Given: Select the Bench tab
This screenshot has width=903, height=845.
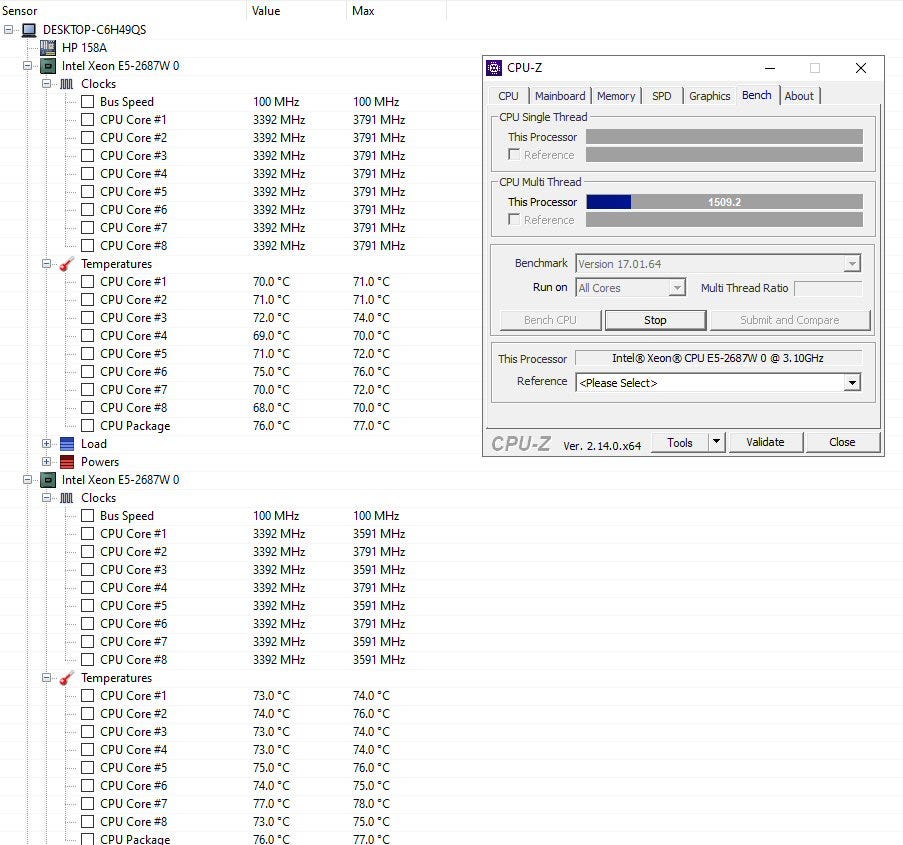Looking at the screenshot, I should pos(757,95).
